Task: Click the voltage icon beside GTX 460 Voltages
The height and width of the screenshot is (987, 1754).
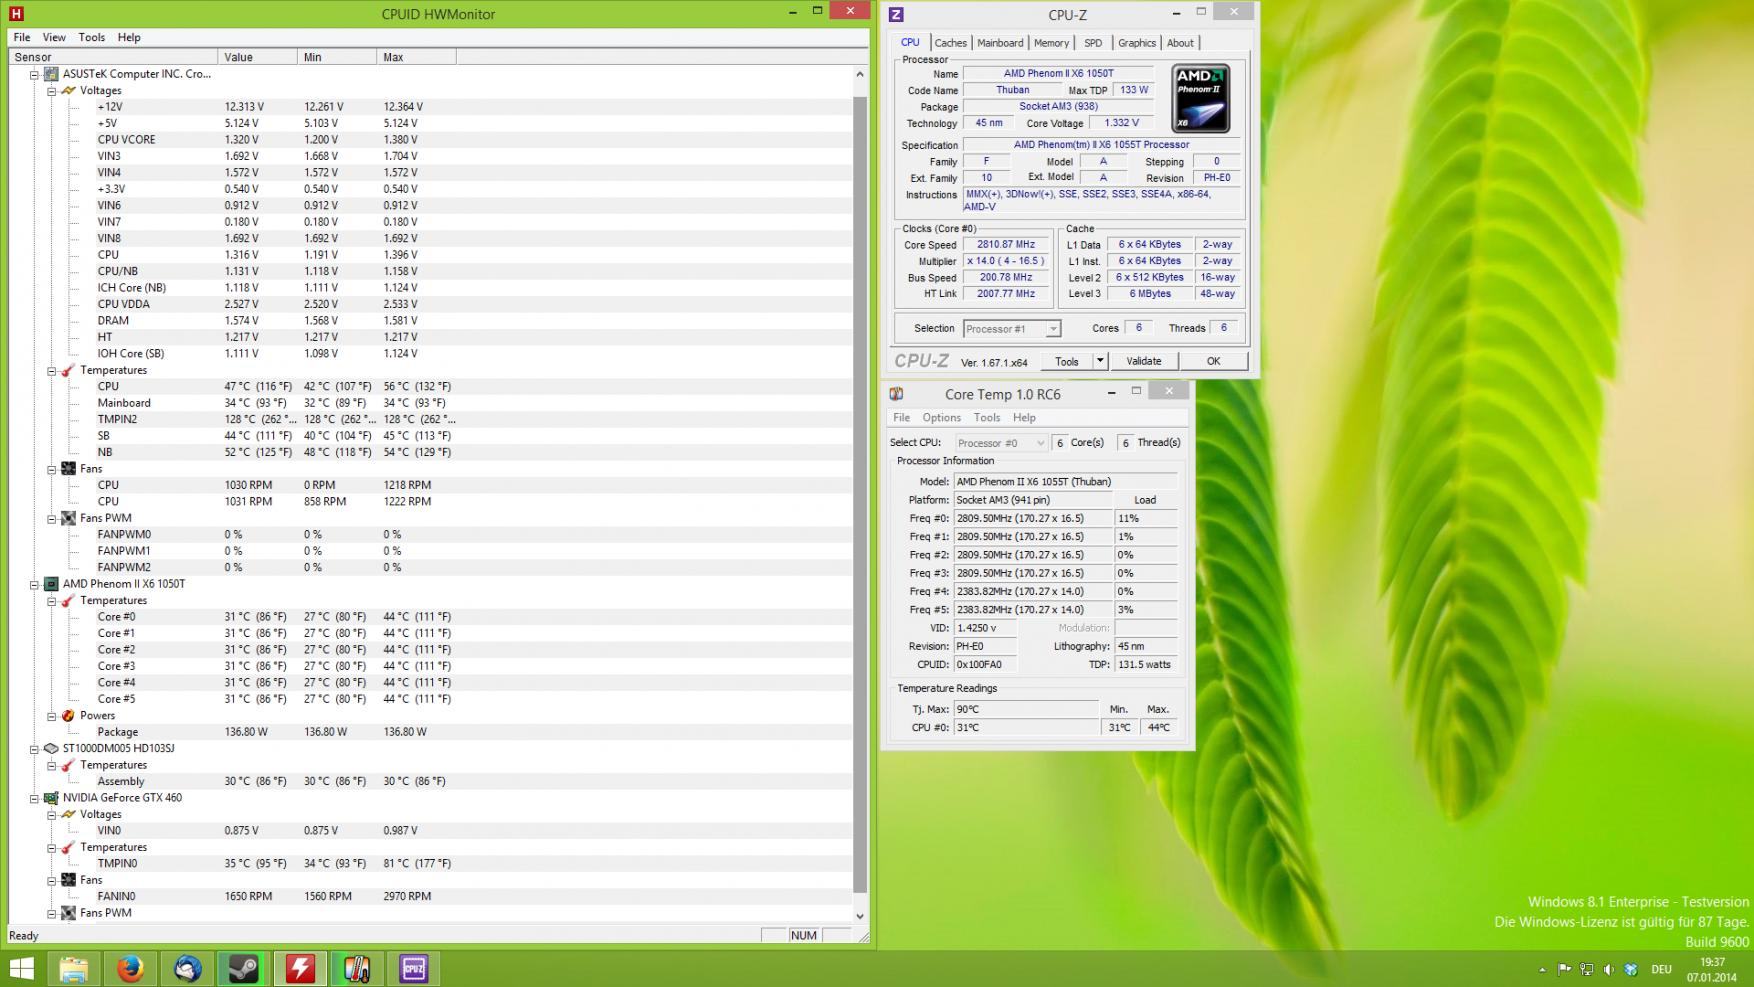Action: (68, 815)
